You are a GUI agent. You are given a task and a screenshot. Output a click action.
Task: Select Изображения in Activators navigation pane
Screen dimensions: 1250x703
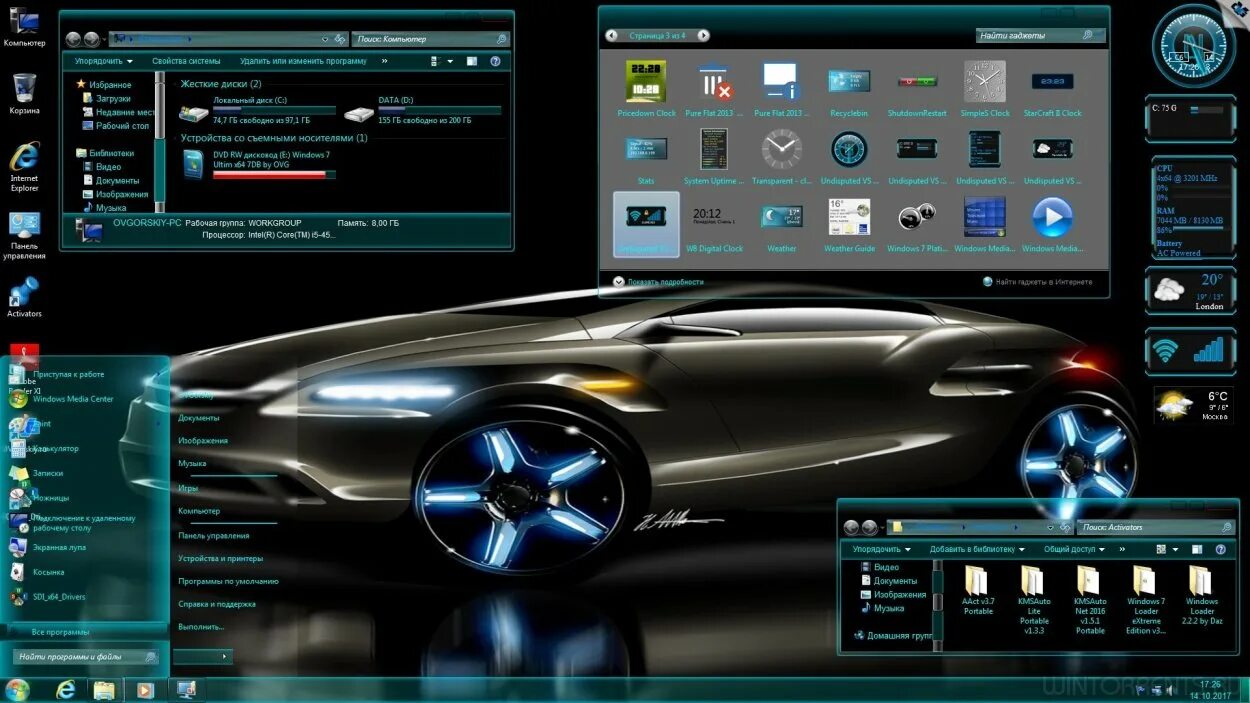click(x=892, y=594)
